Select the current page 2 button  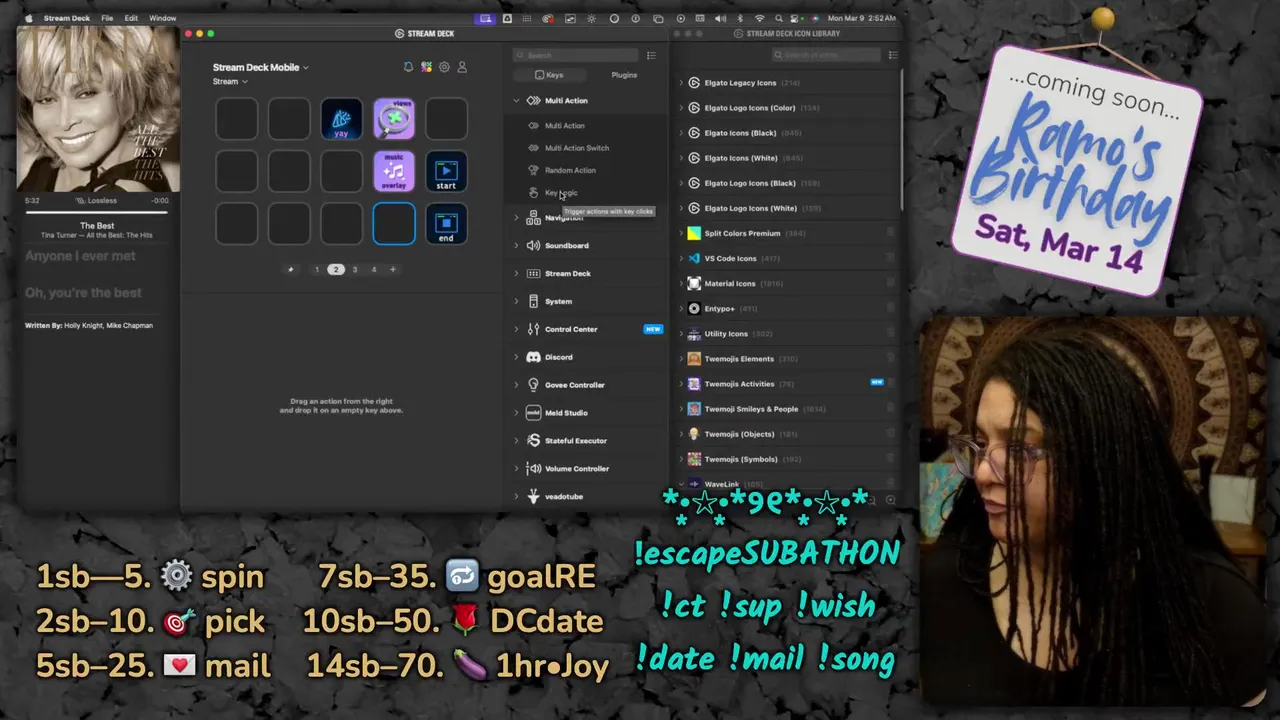coord(336,269)
